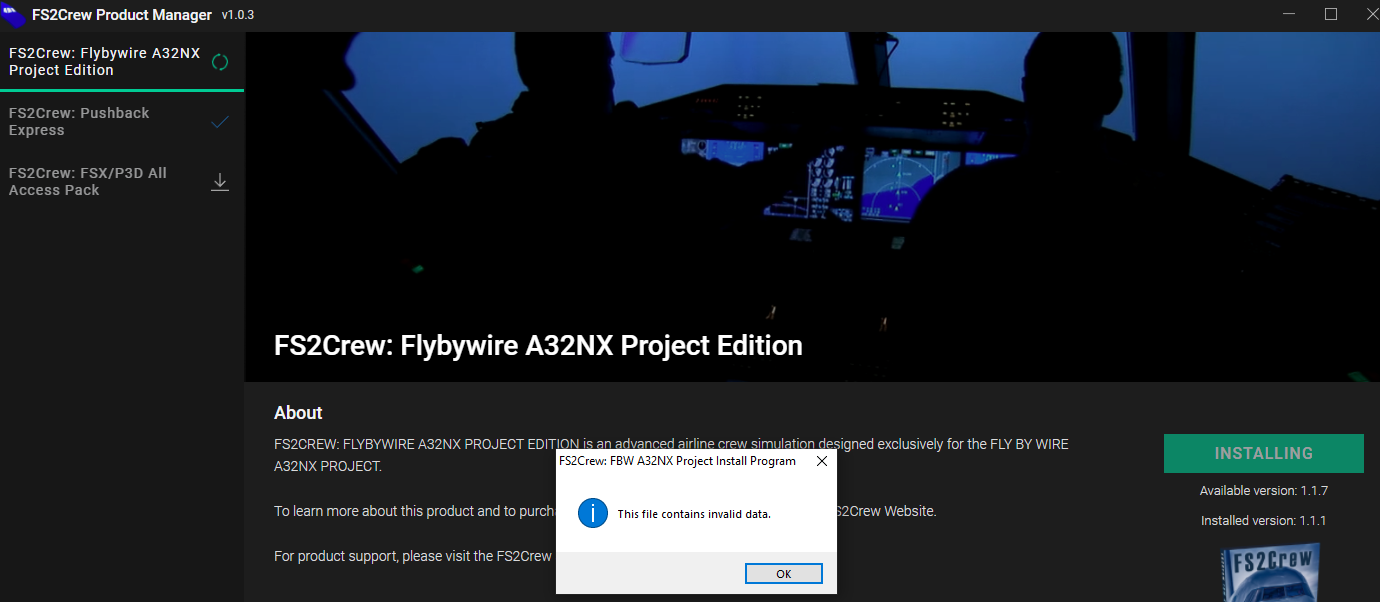Click the blue info icon in the dialog

[593, 514]
